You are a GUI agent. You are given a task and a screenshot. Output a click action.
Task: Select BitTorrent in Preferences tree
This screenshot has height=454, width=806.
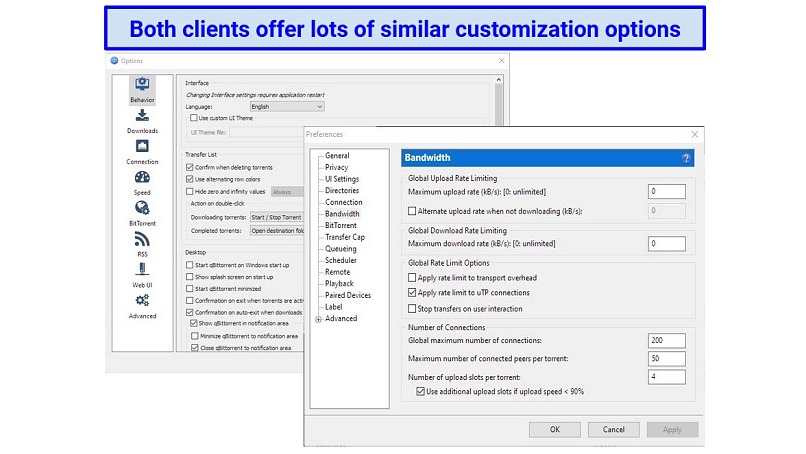click(341, 225)
